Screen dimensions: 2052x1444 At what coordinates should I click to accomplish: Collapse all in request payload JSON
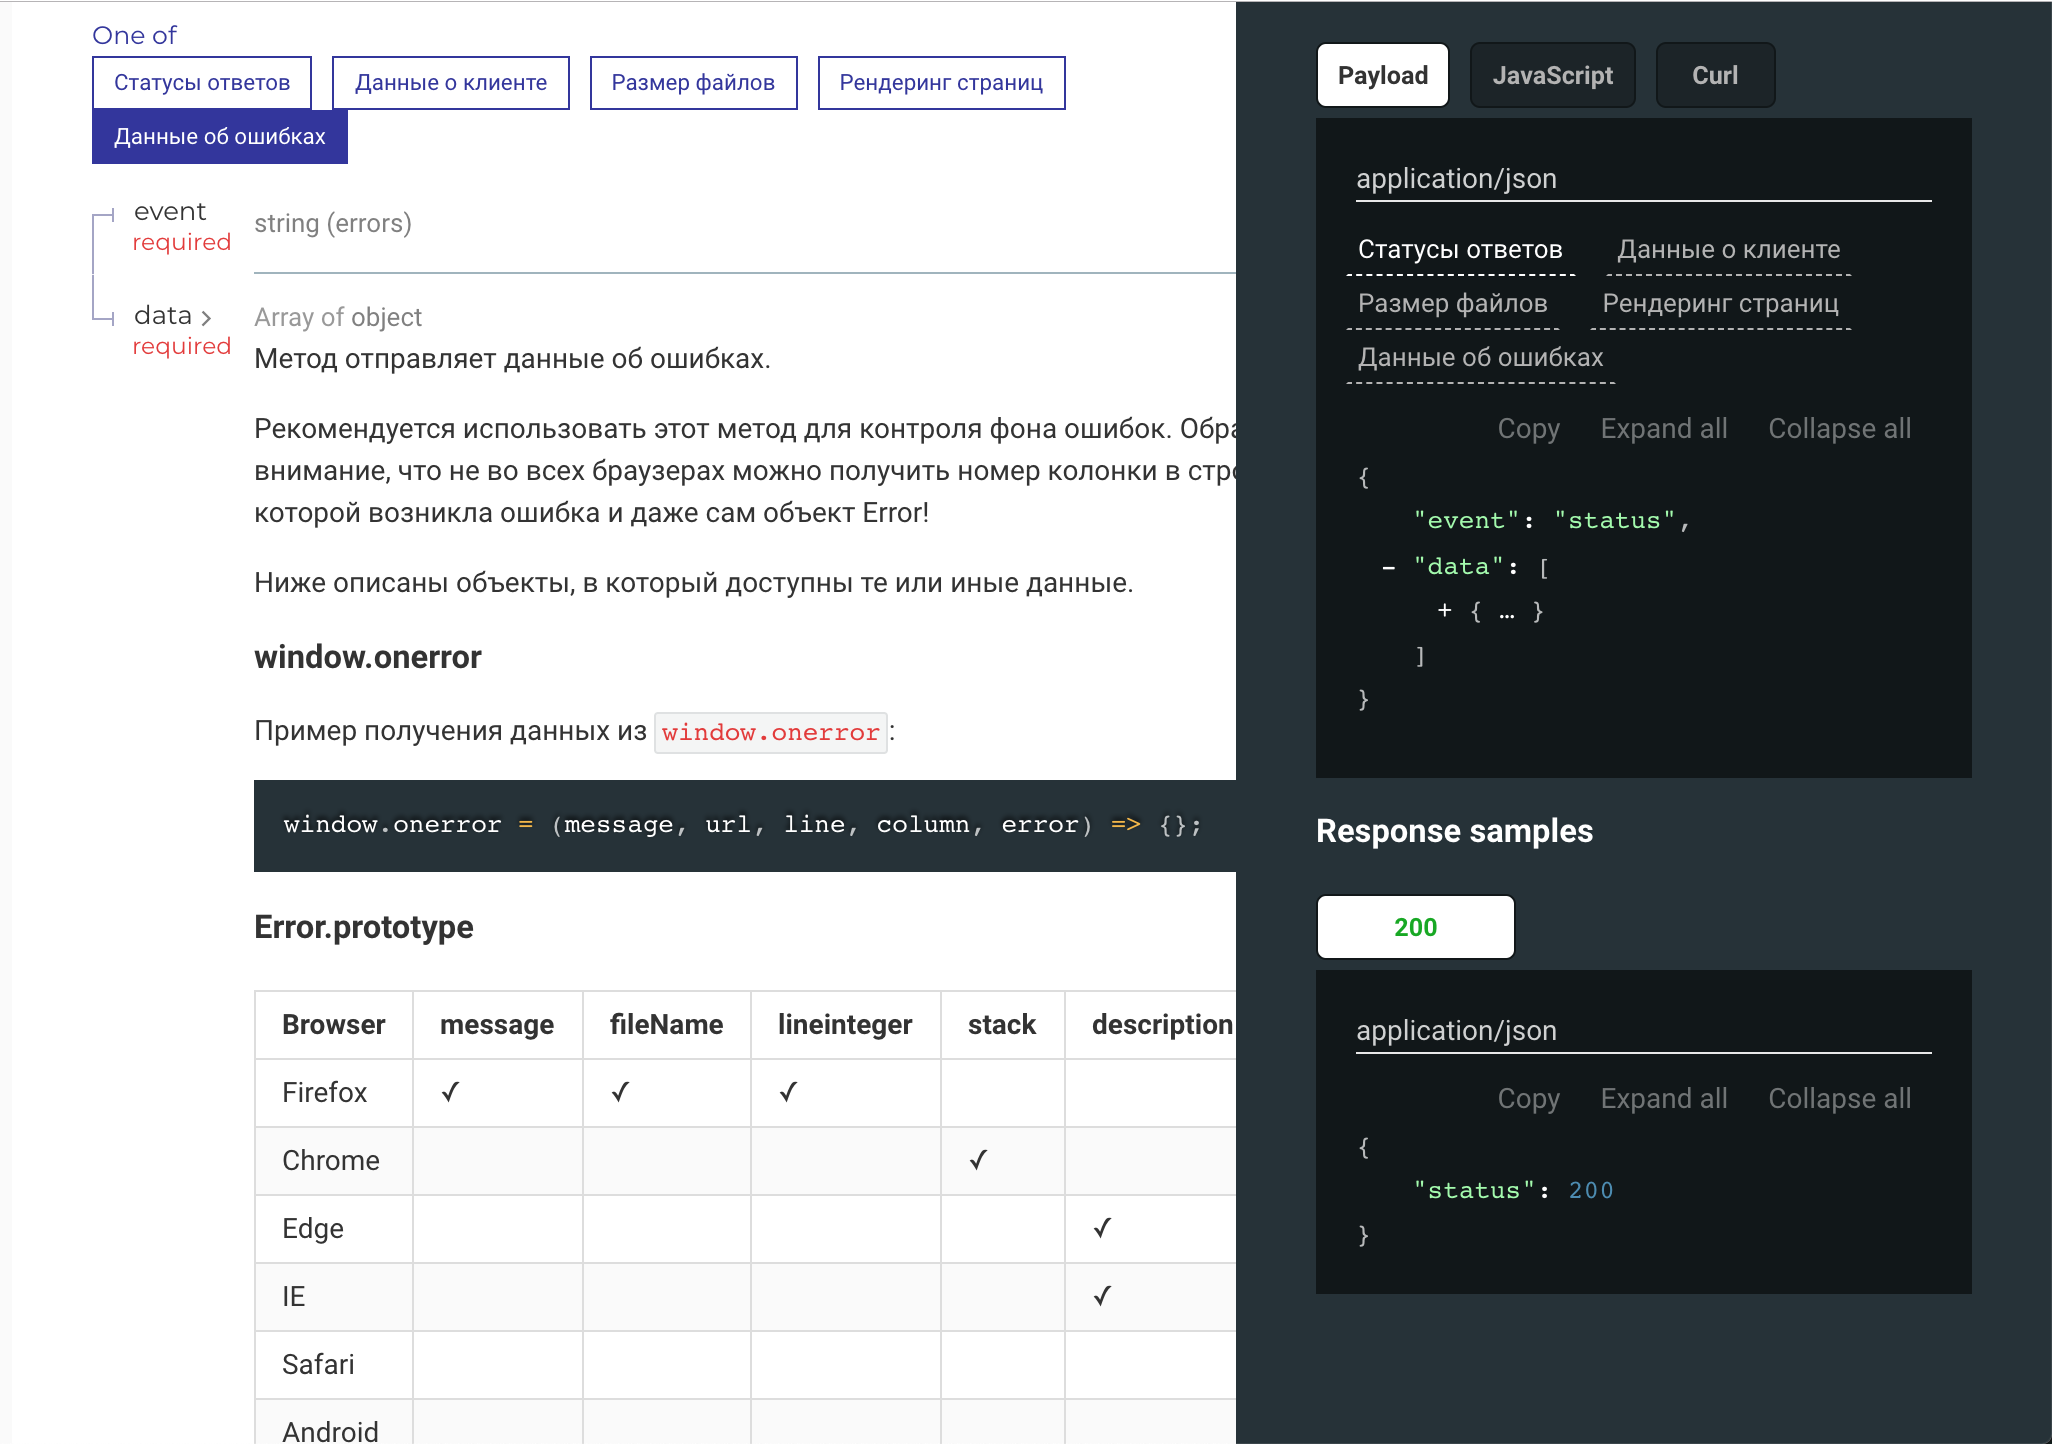(x=1840, y=429)
